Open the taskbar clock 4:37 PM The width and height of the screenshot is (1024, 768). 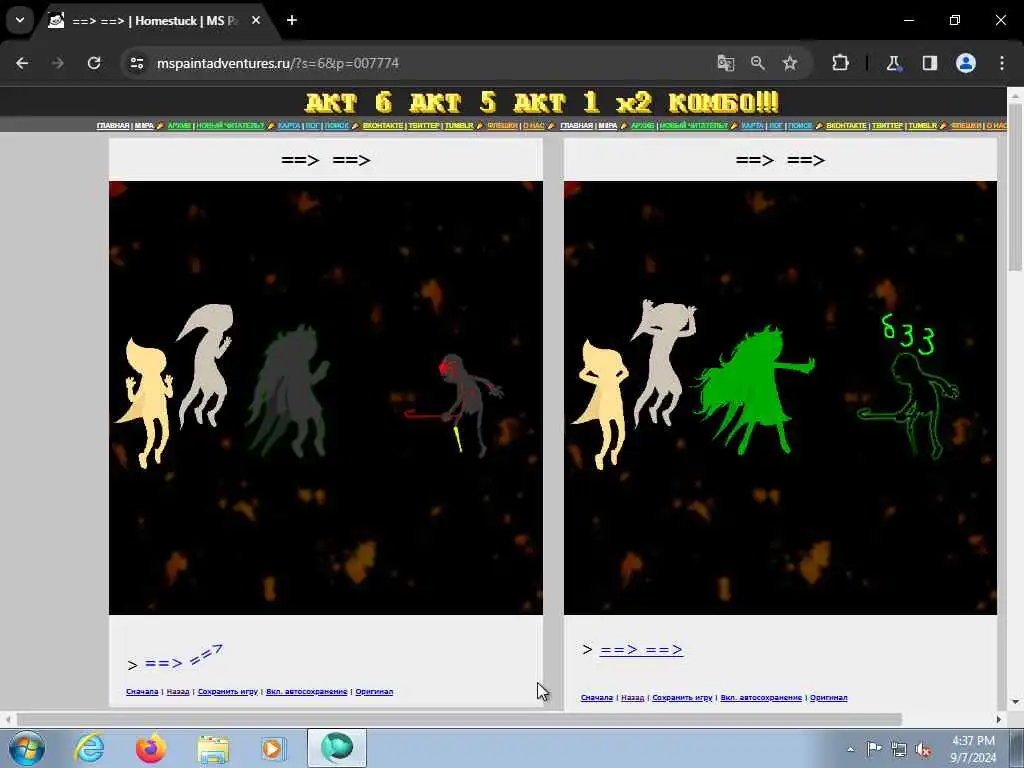click(973, 748)
